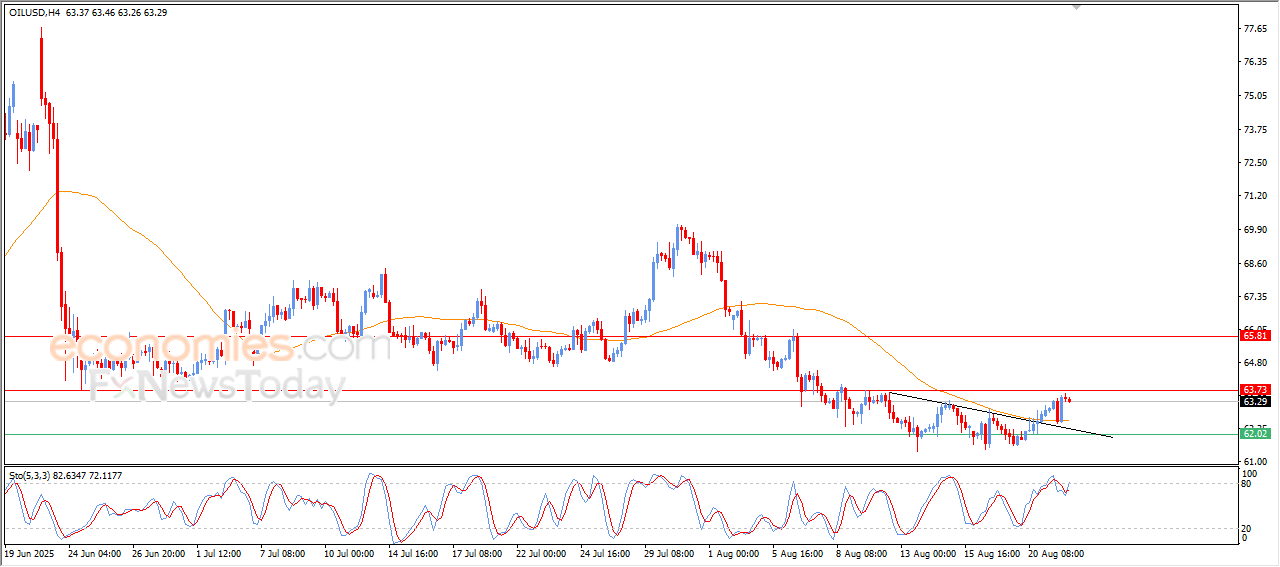Click the stochastic 80 level label
Screen dimensions: 1280x567
click(1247, 484)
